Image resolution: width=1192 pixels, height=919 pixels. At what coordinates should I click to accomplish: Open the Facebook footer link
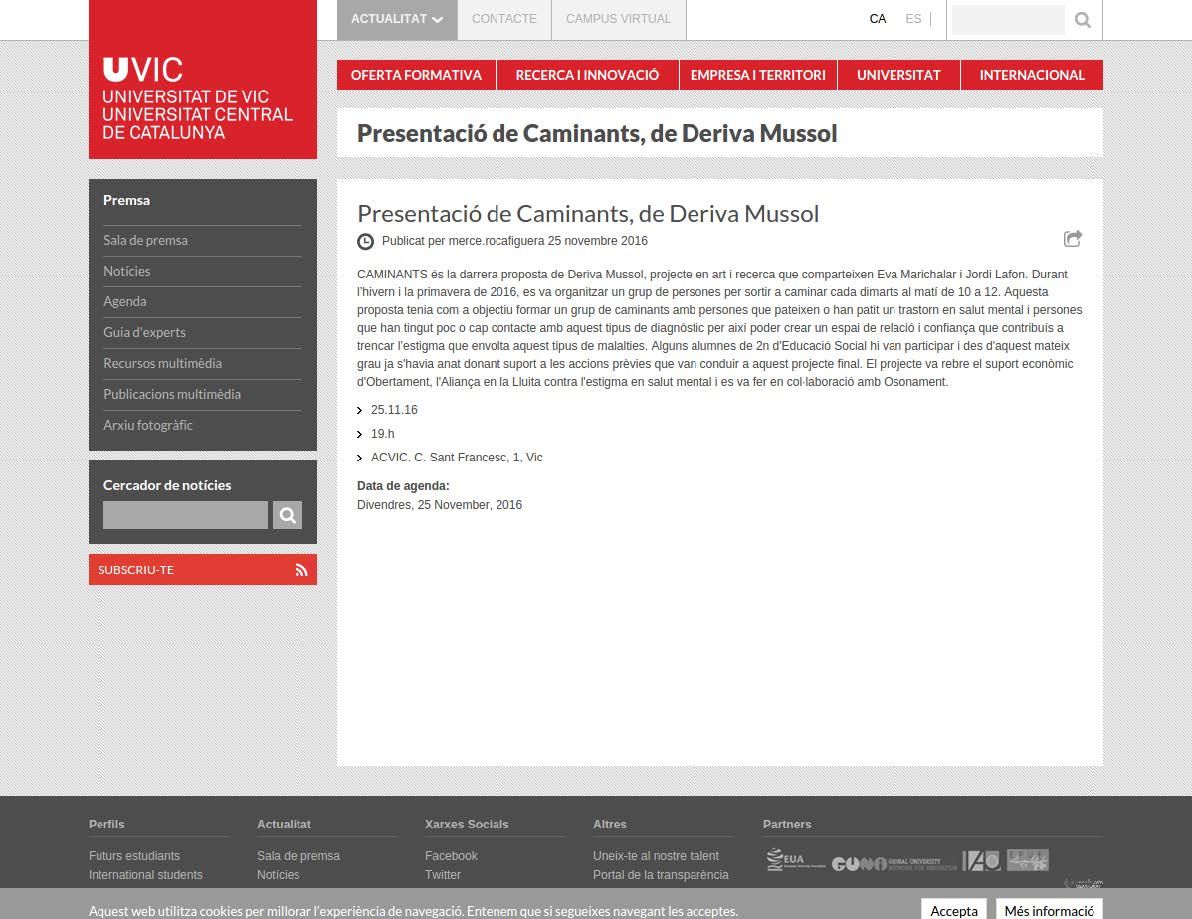click(452, 856)
